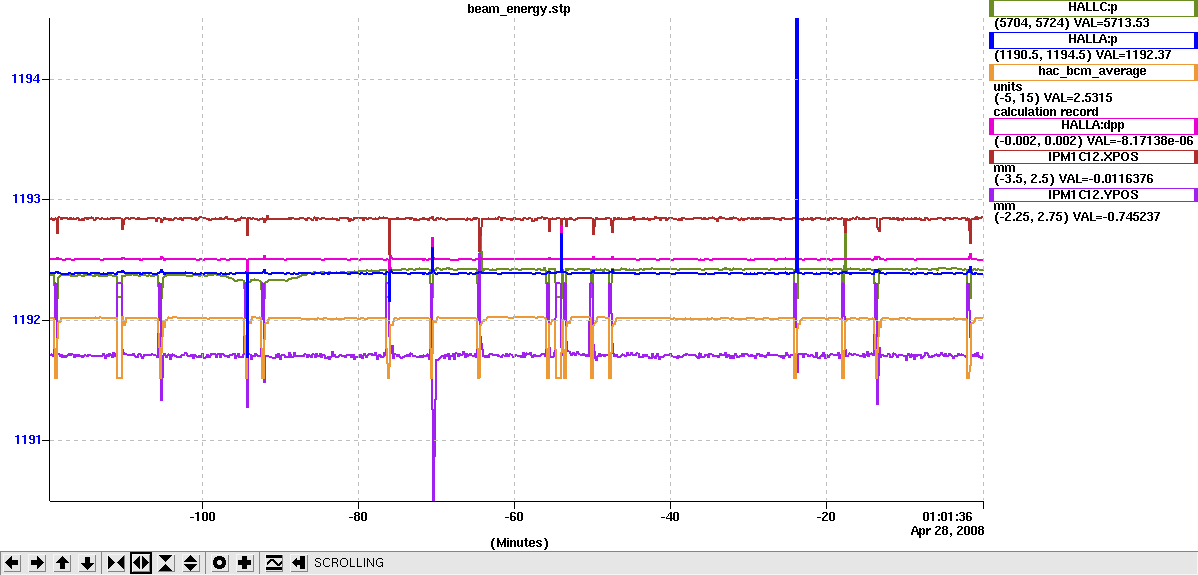Click the green color bar of HALLC:p

[x=992, y=8]
